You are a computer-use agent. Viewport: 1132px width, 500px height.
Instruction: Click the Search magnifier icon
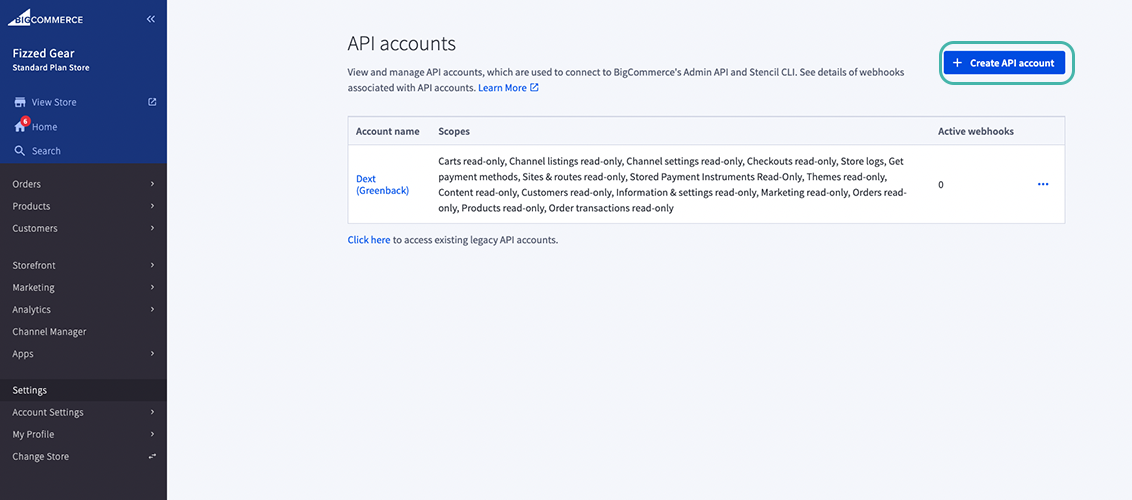point(19,151)
